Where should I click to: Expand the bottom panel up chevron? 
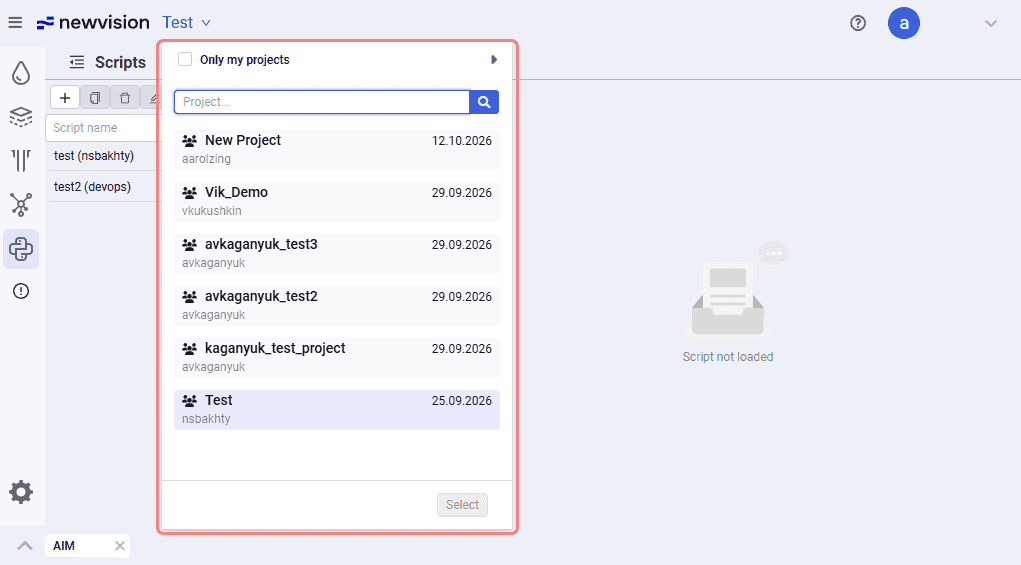pyautogui.click(x=25, y=545)
